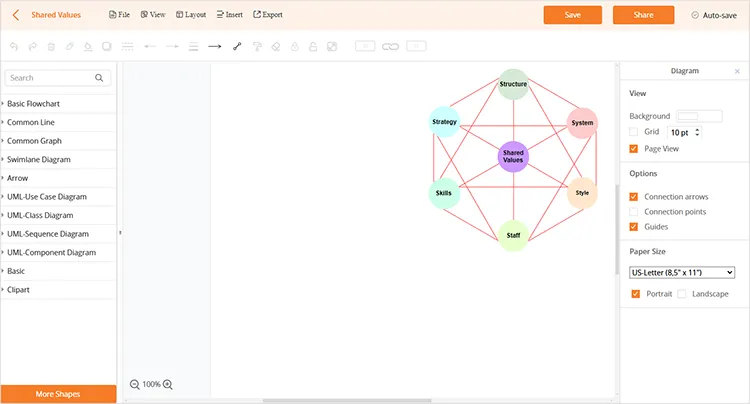Click the open padlock unlock icon

pyautogui.click(x=313, y=46)
